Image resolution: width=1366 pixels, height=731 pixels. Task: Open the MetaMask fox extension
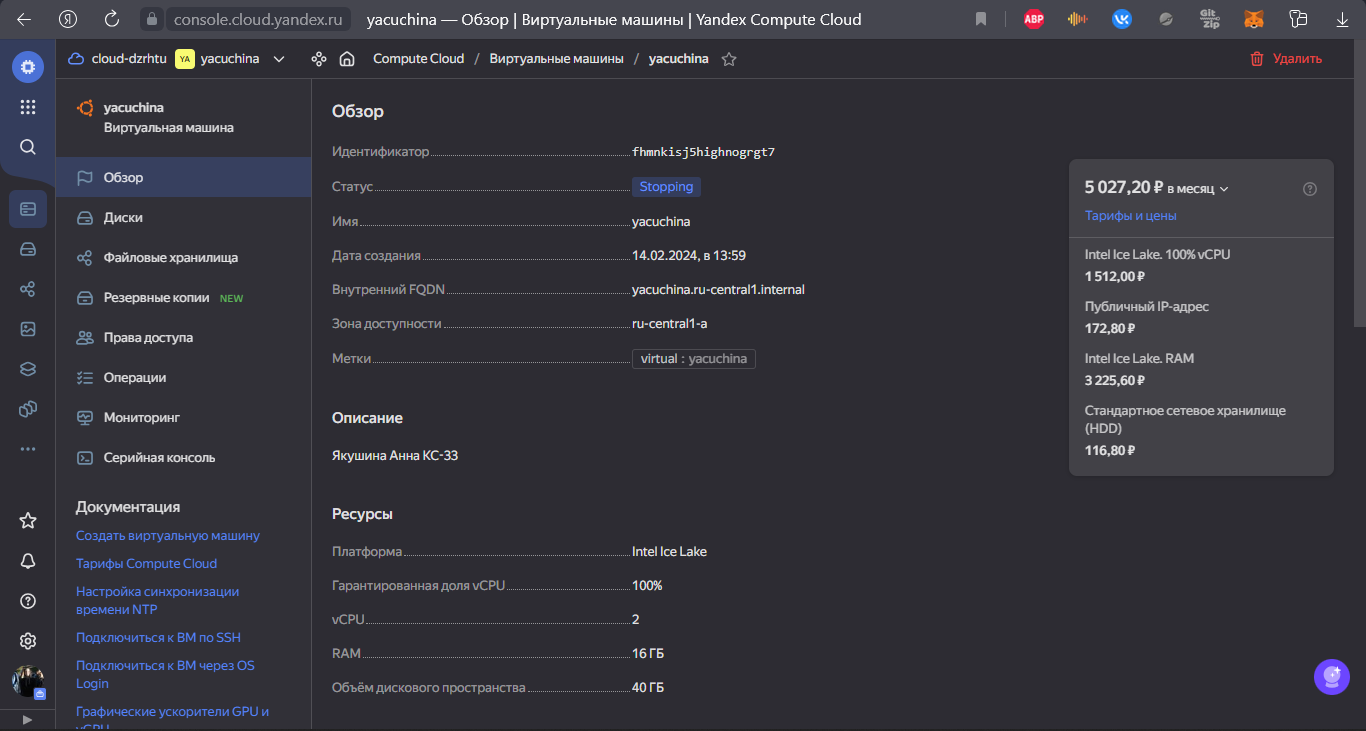[x=1253, y=19]
